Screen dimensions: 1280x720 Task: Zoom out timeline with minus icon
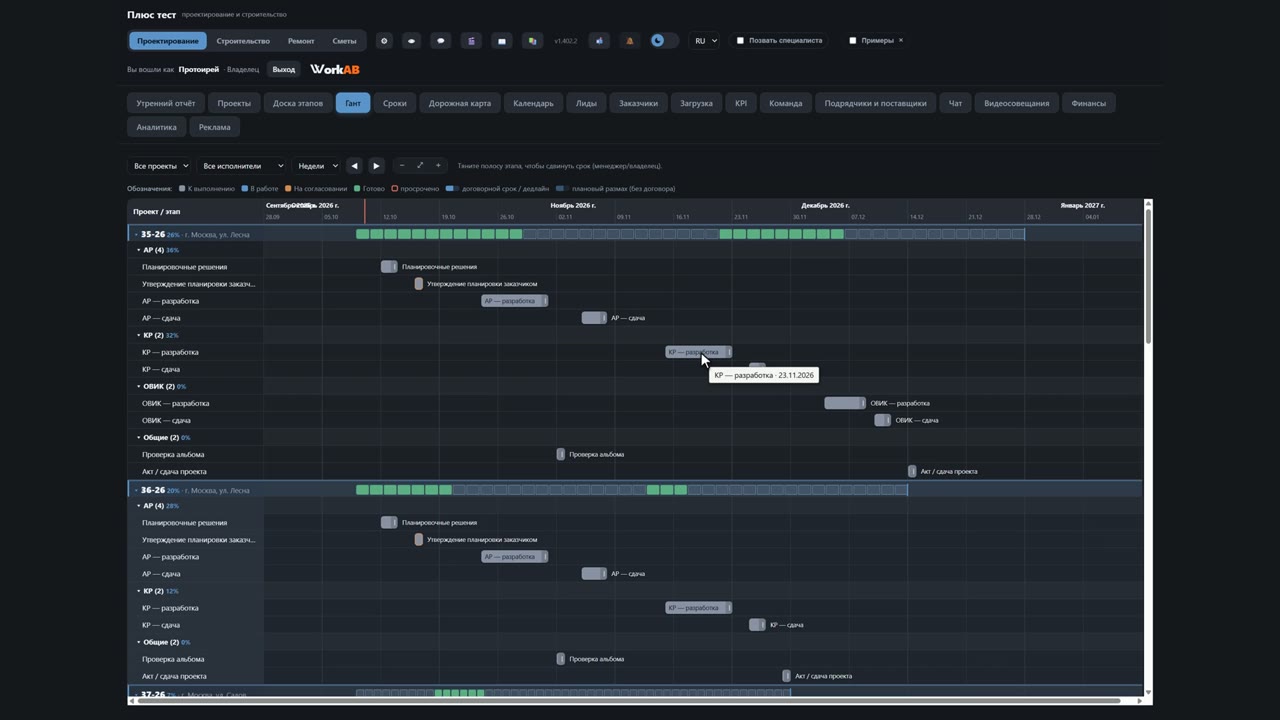pyautogui.click(x=402, y=166)
